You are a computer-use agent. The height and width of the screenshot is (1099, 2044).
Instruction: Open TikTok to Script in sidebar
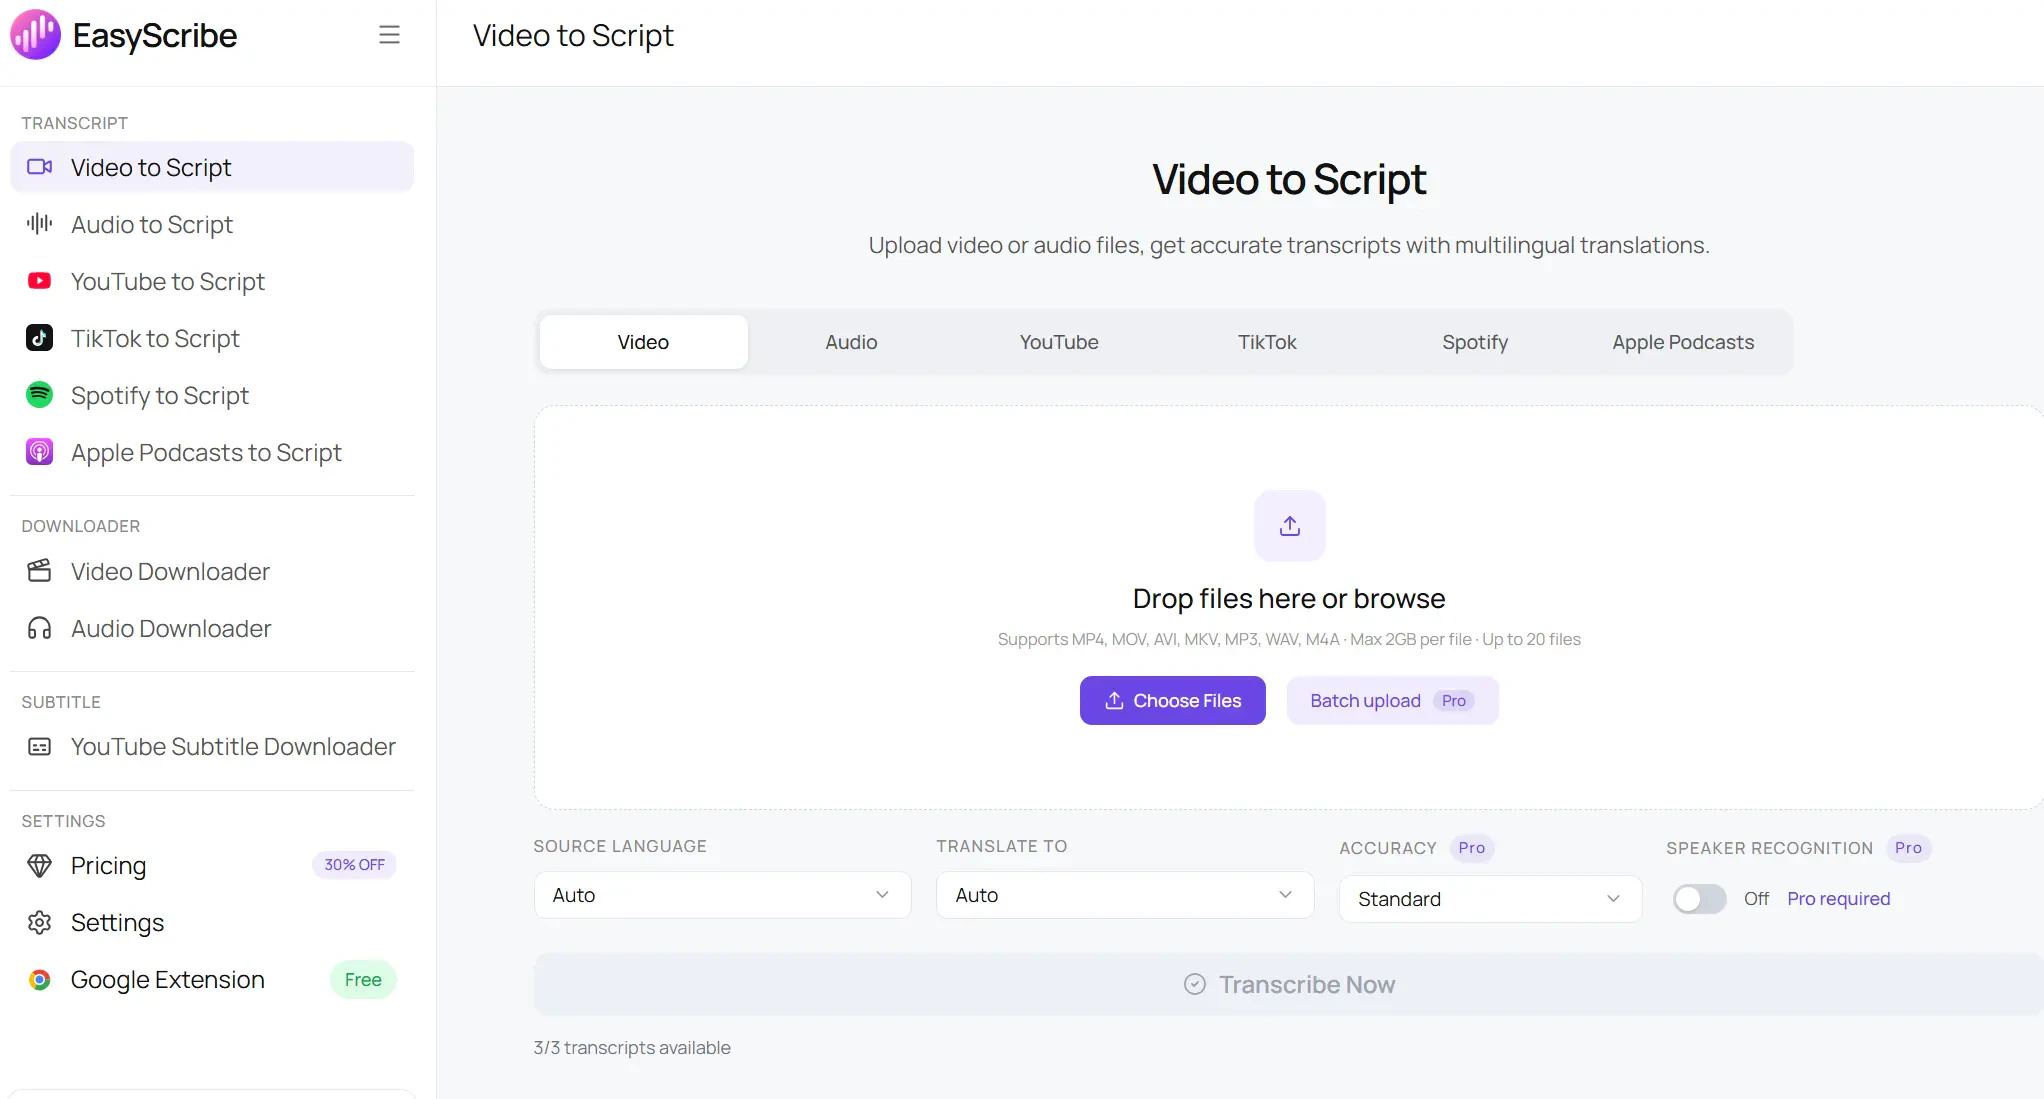click(x=212, y=338)
